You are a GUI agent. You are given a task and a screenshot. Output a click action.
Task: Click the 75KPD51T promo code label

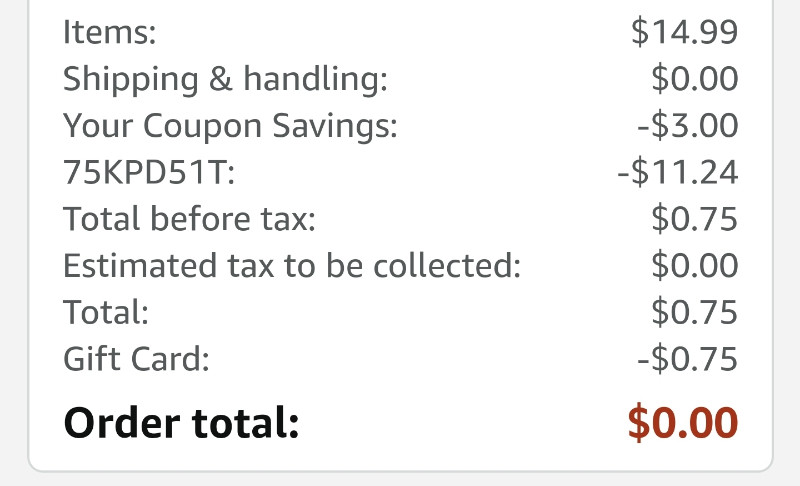point(149,172)
